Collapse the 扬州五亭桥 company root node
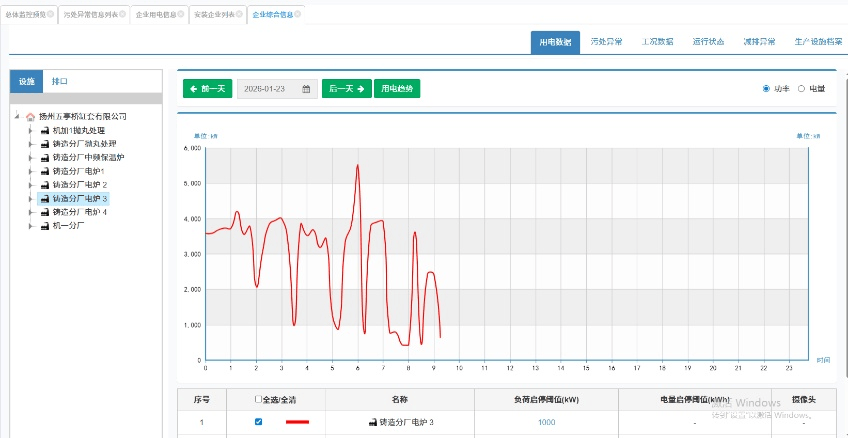 (x=17, y=117)
